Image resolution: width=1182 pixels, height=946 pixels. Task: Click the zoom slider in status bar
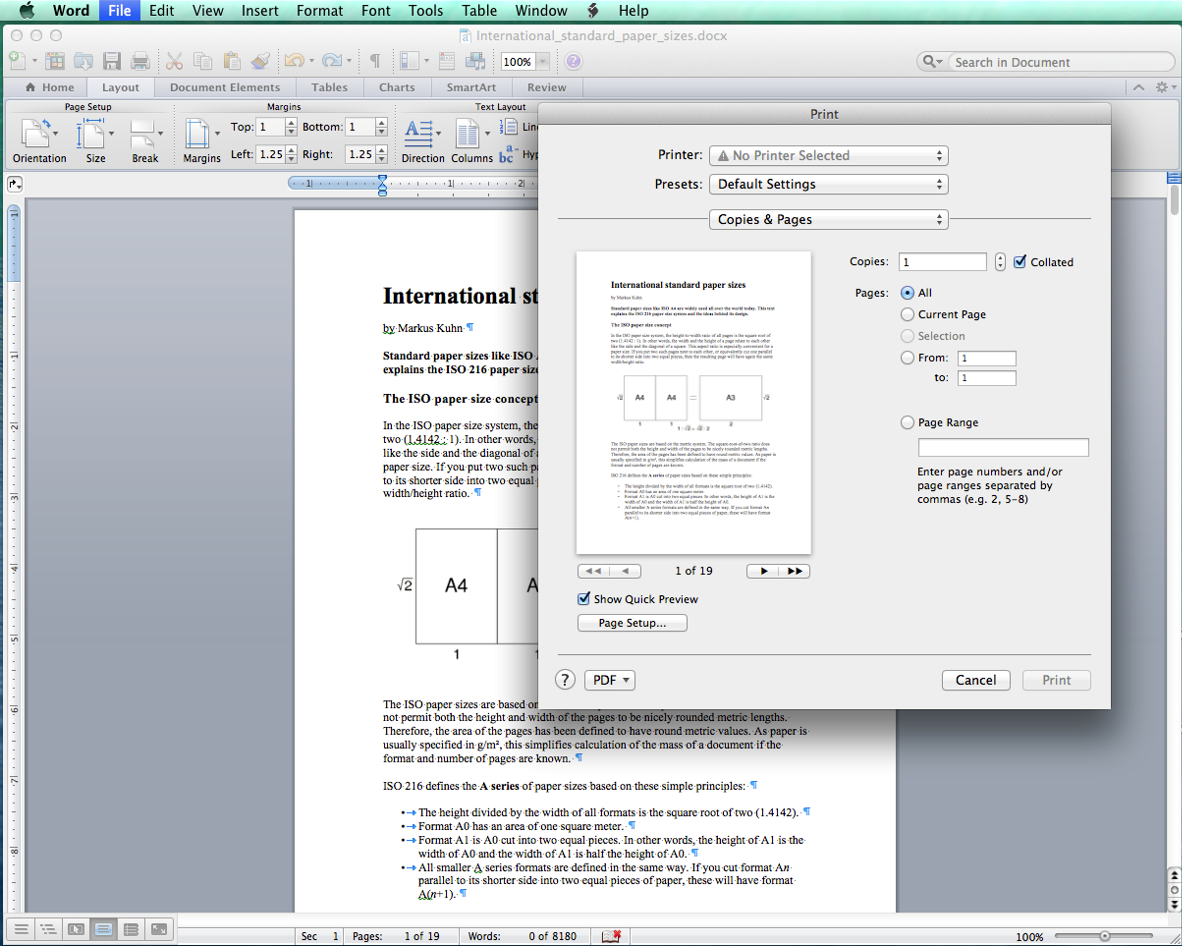(1104, 936)
